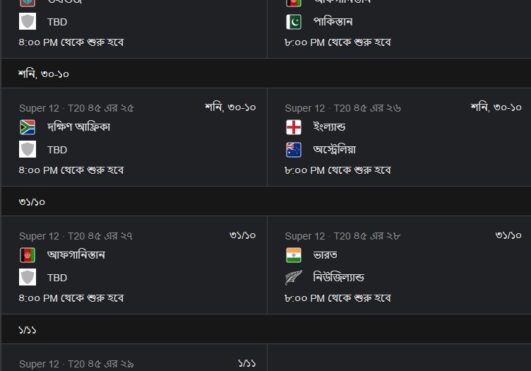531x371 pixels.
Task: Click the England flag icon
Action: 294,127
